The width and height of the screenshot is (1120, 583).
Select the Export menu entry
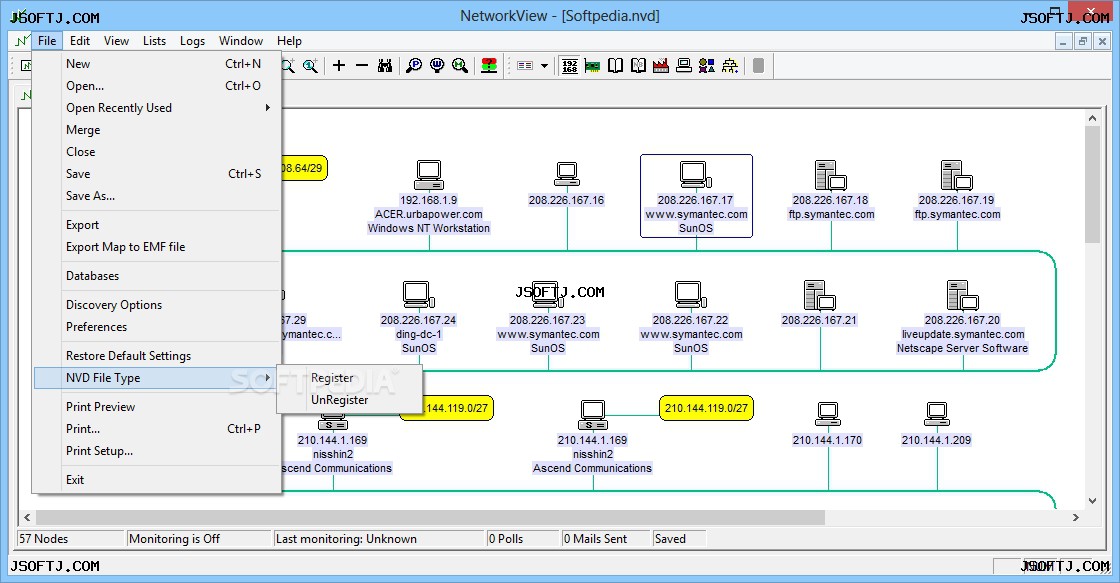pyautogui.click(x=157, y=225)
